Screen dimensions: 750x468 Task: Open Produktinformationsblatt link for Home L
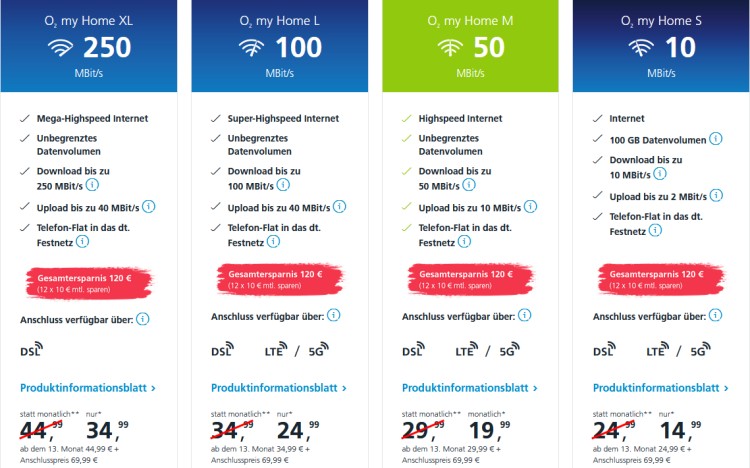[x=279, y=388]
